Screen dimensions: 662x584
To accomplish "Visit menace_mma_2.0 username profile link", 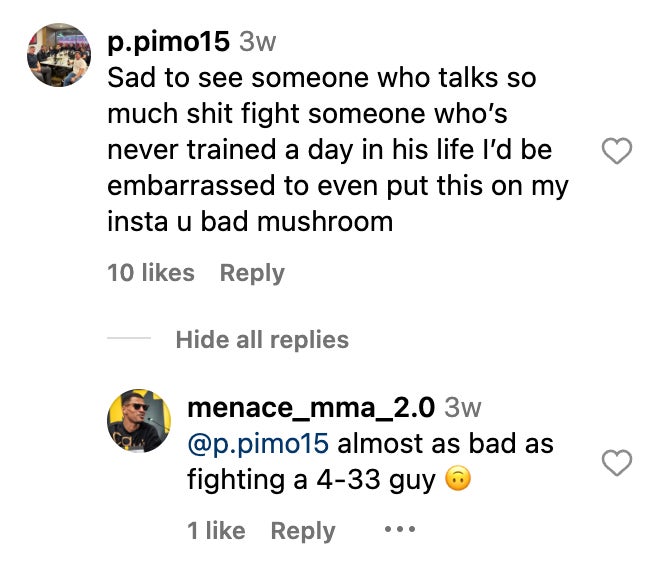I will pyautogui.click(x=310, y=408).
